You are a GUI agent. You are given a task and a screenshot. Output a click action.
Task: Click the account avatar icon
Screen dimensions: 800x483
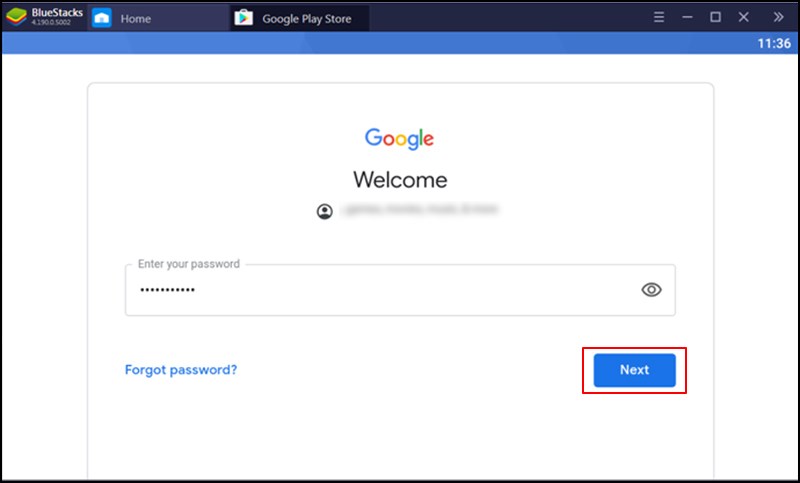(325, 212)
